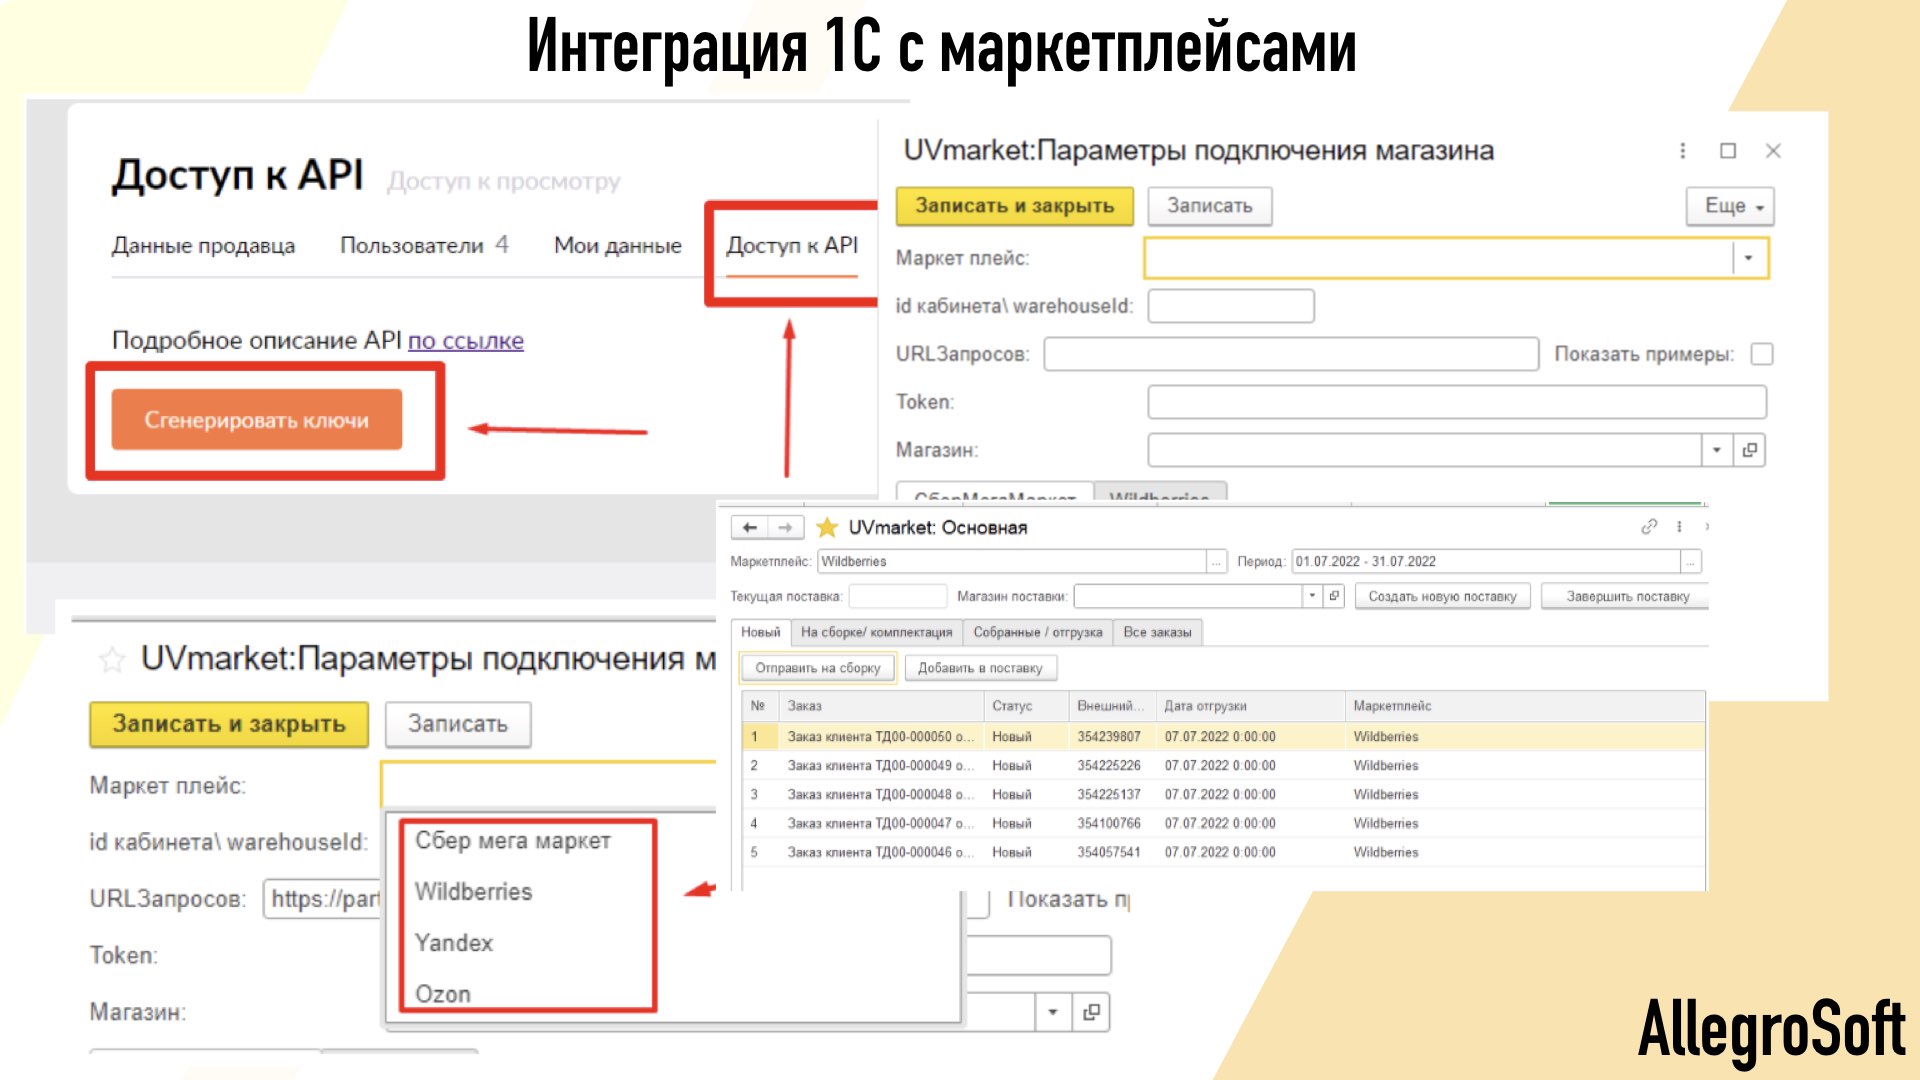Select order row Заказ клиента ТД00-000046

pyautogui.click(x=1223, y=852)
